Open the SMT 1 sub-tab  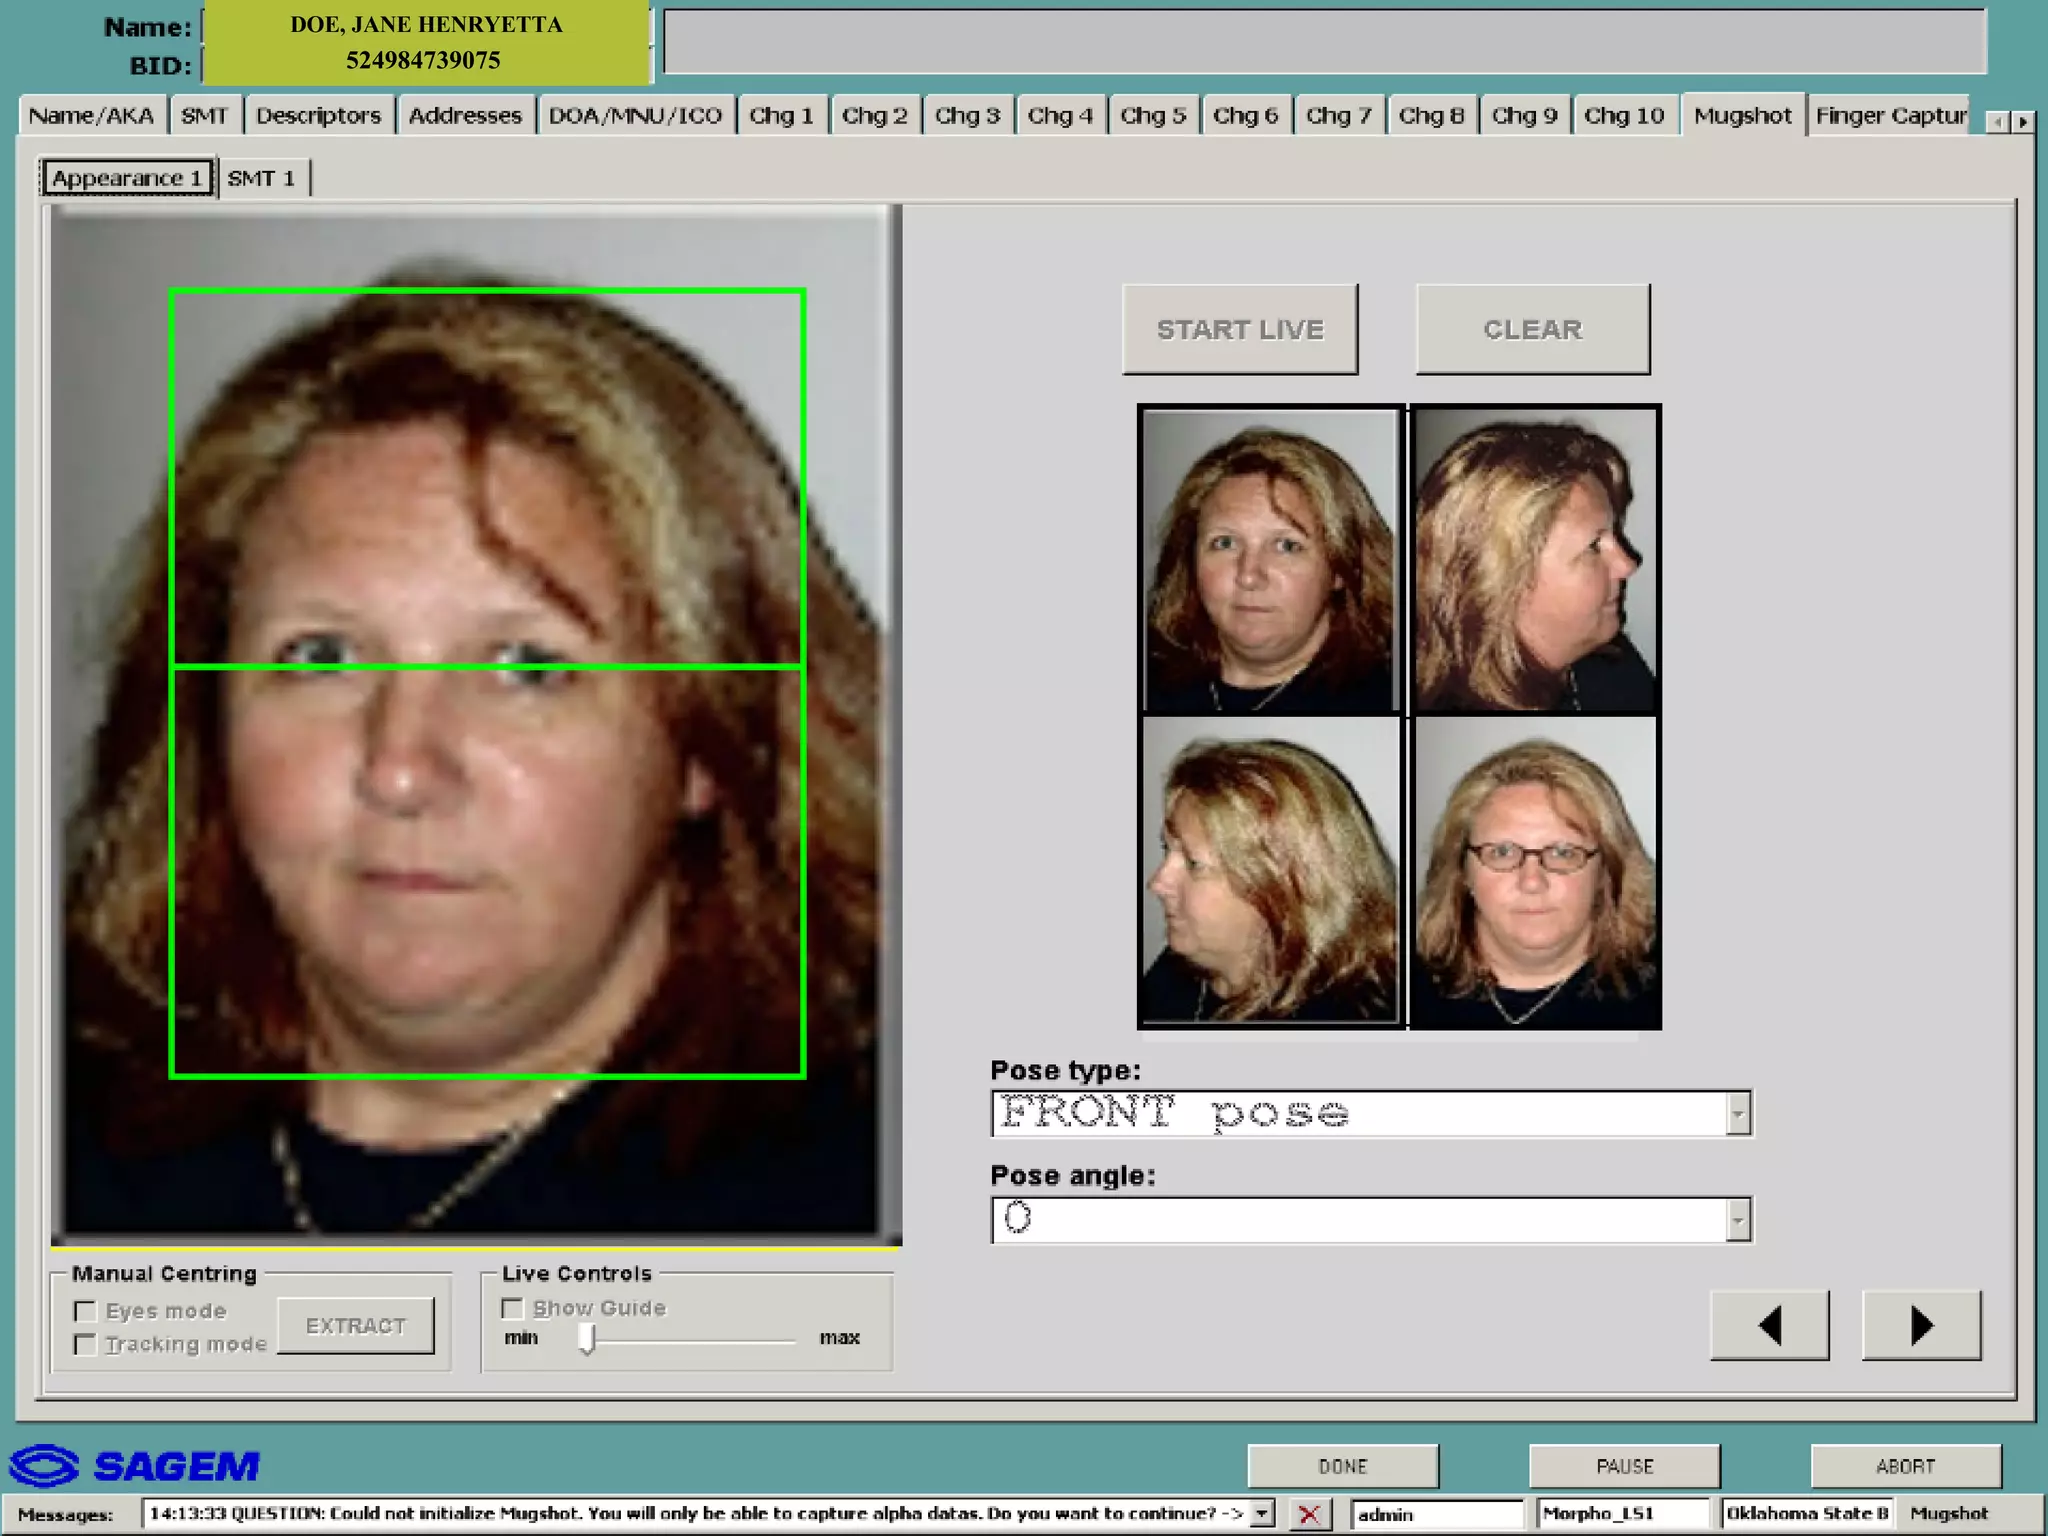coord(261,178)
